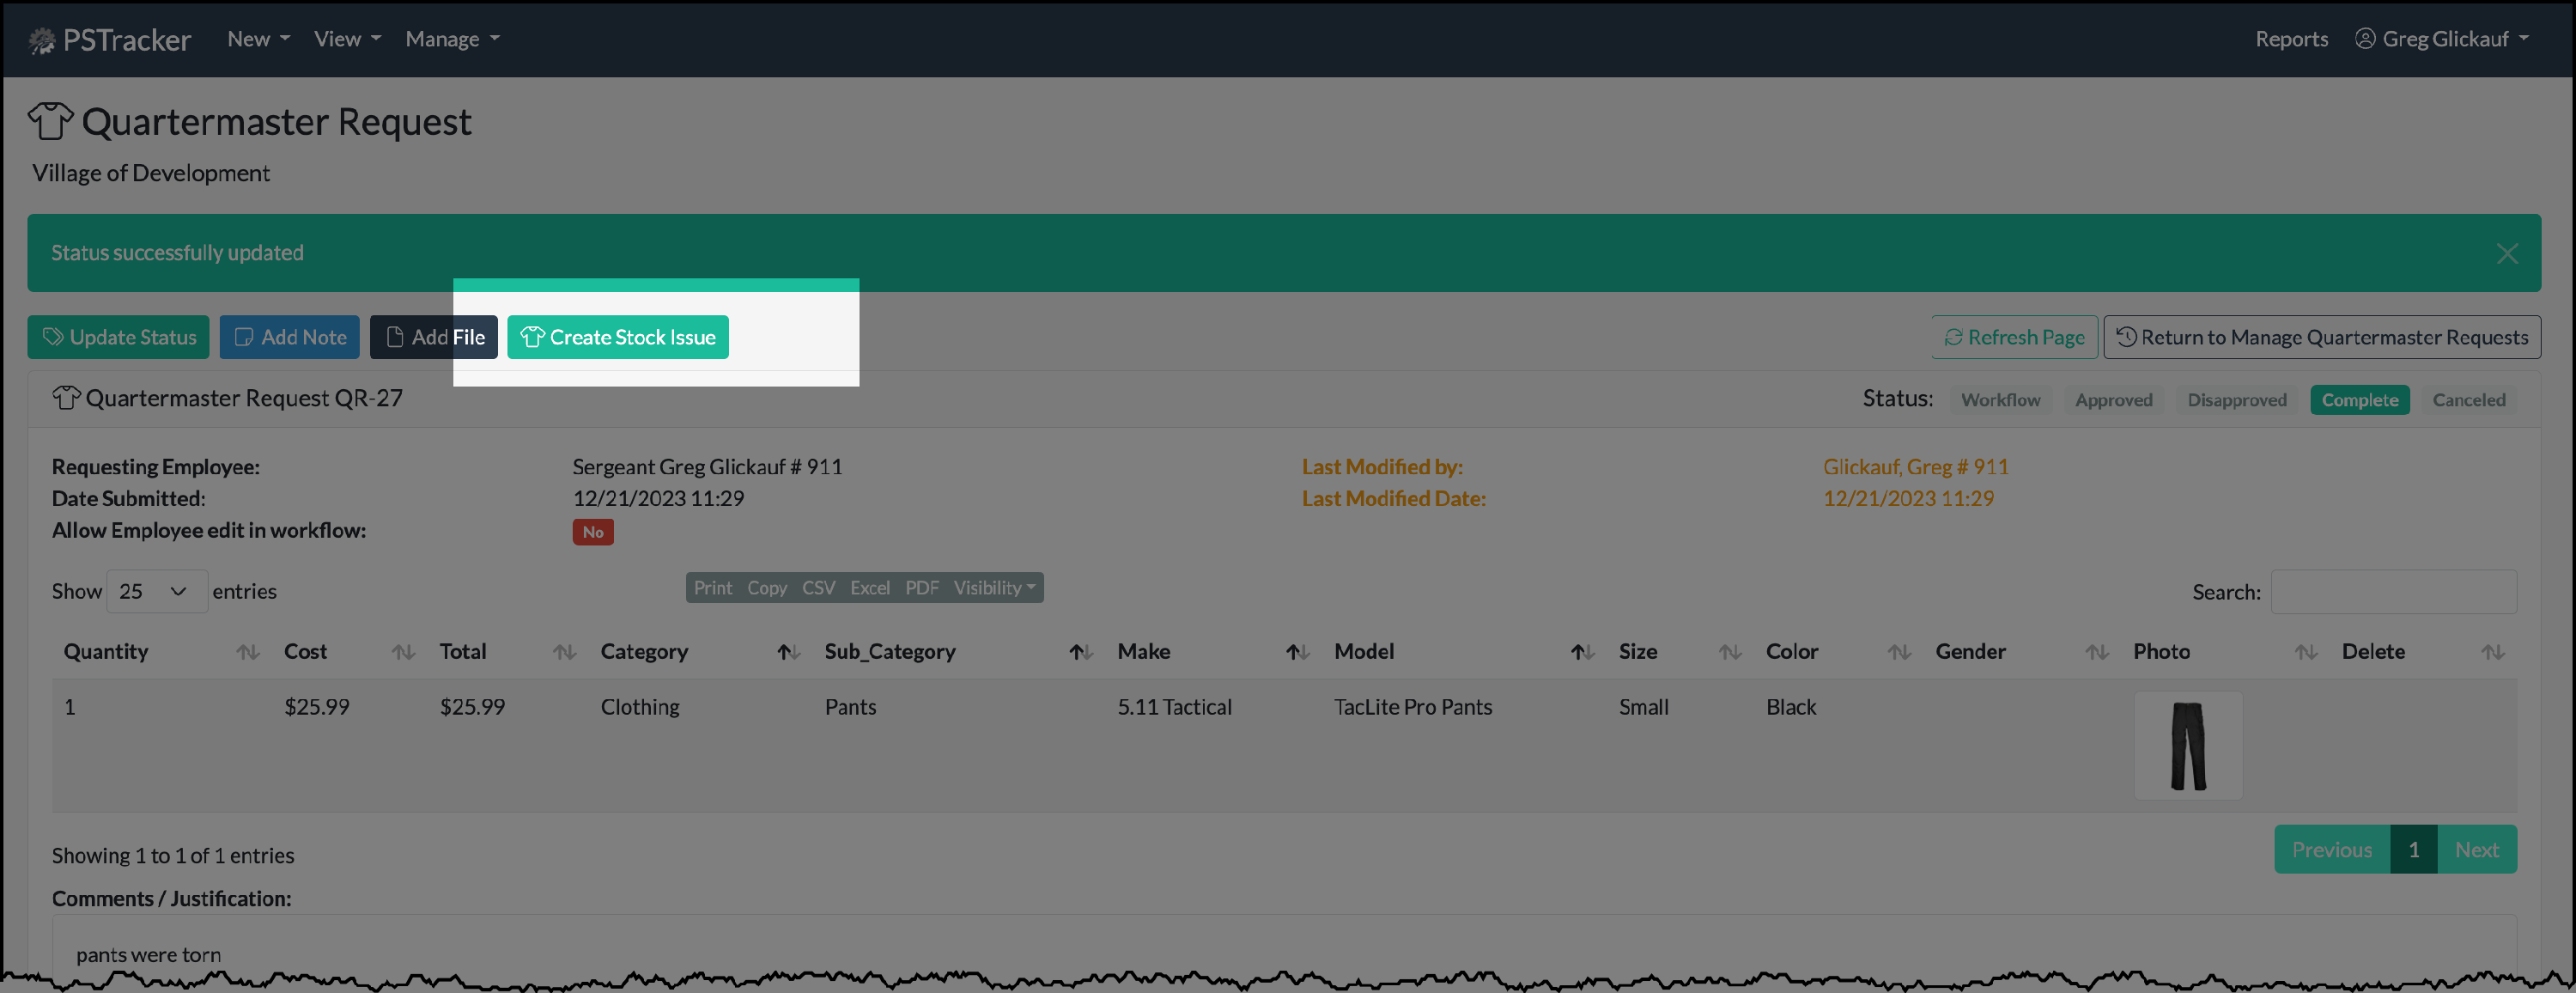Set request status to Canceled
Screen dimensions: 2576x993
click(2469, 399)
